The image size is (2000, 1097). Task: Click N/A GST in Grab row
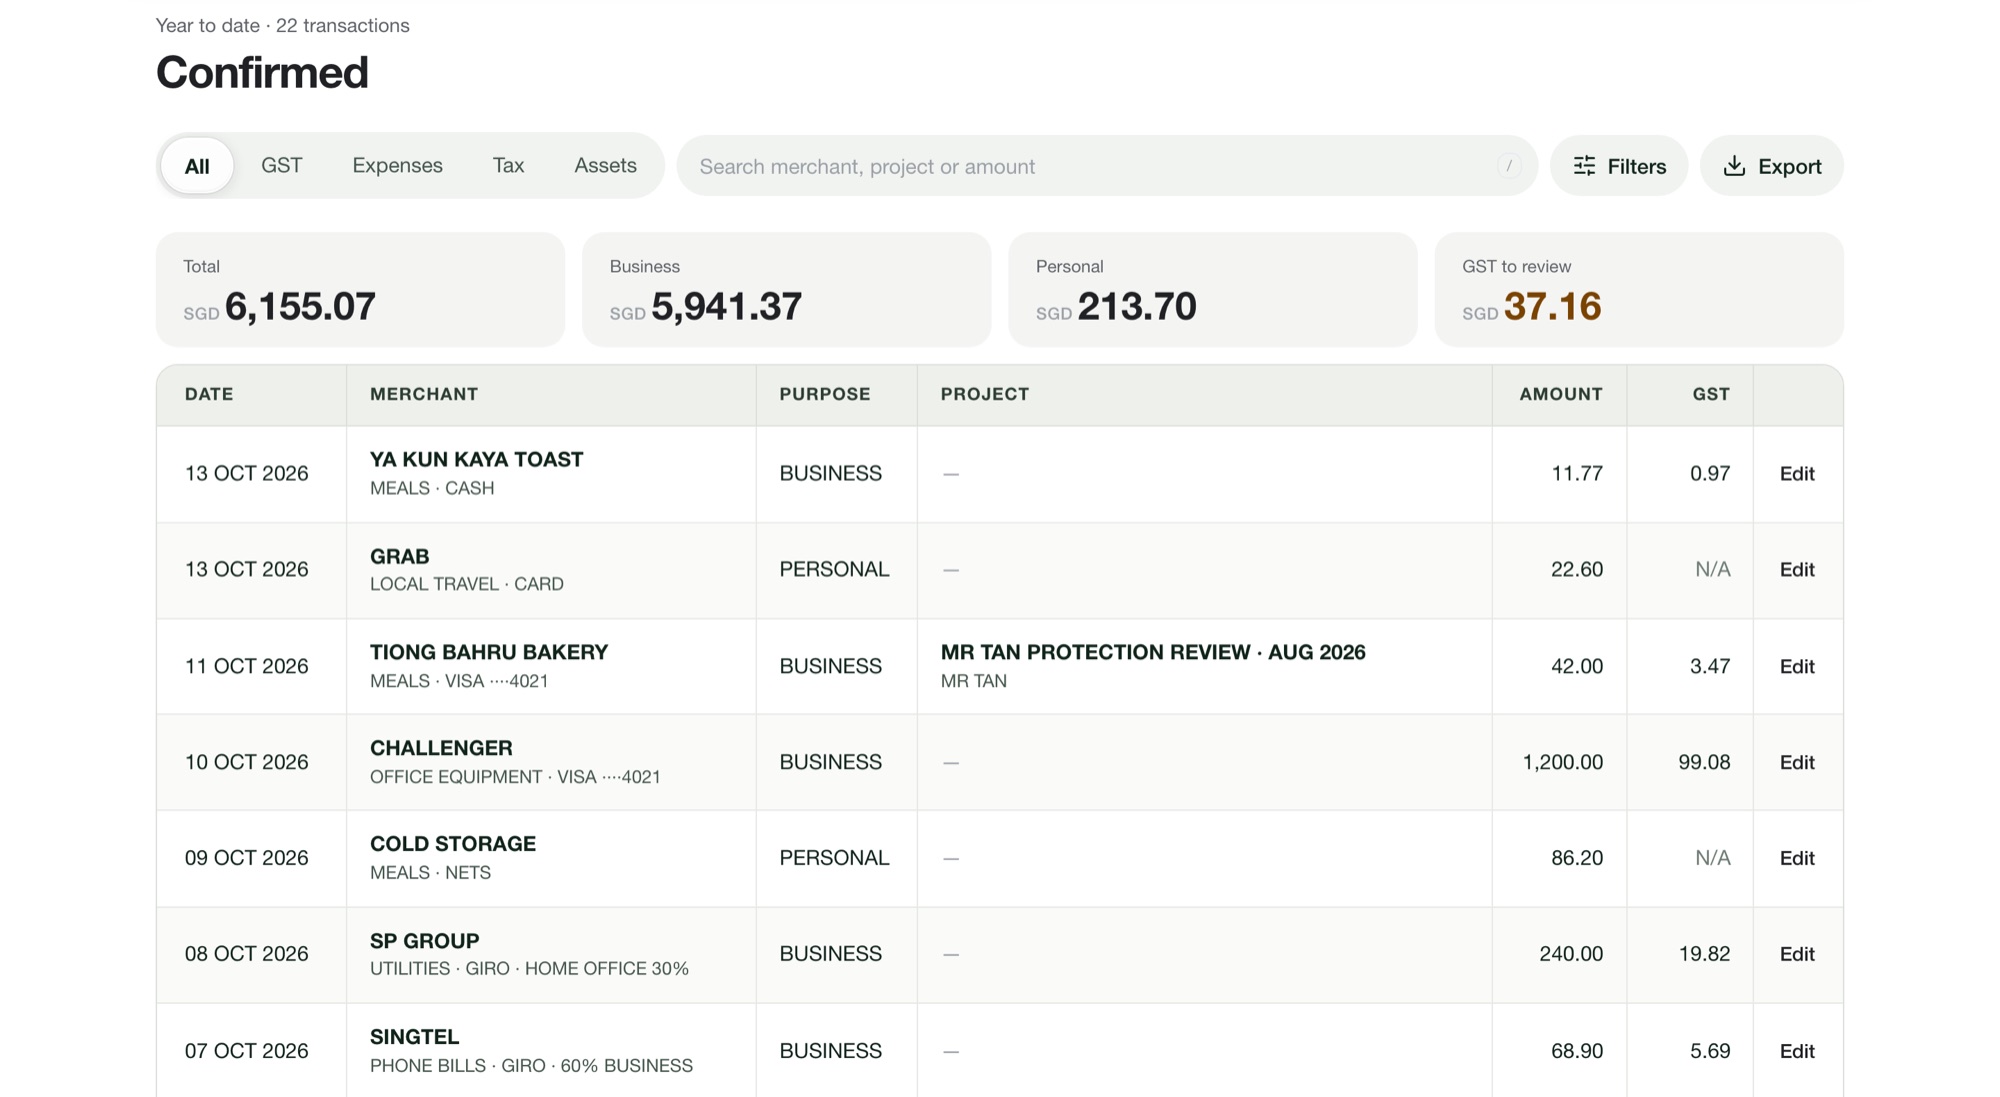[x=1713, y=570]
